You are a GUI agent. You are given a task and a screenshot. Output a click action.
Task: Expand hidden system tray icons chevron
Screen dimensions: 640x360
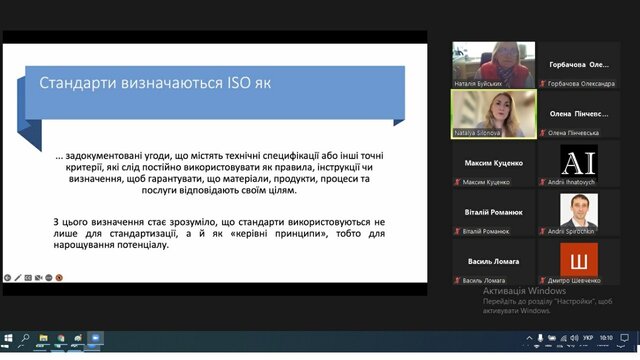[x=529, y=338]
